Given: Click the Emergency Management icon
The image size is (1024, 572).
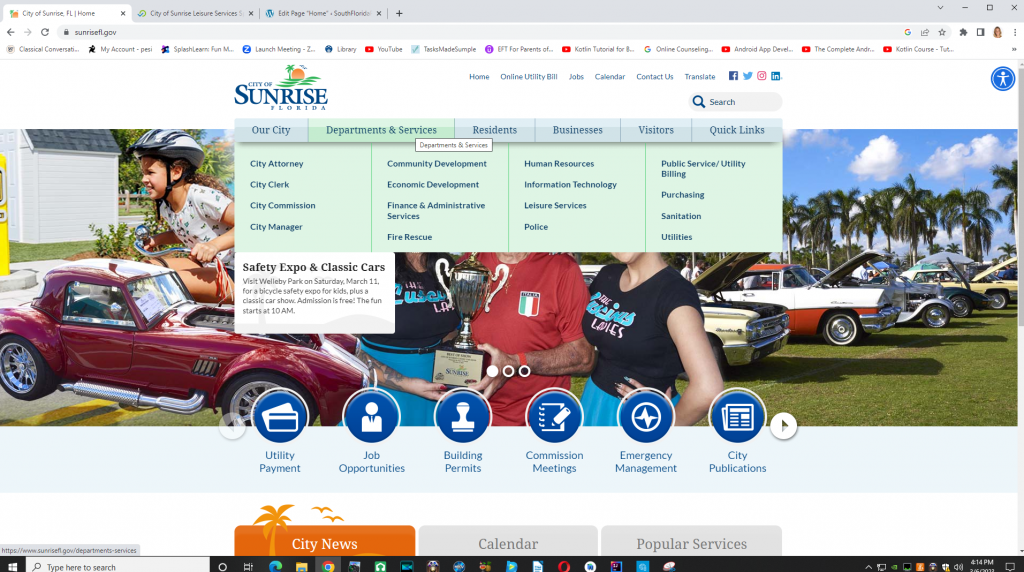Looking at the screenshot, I should click(646, 417).
